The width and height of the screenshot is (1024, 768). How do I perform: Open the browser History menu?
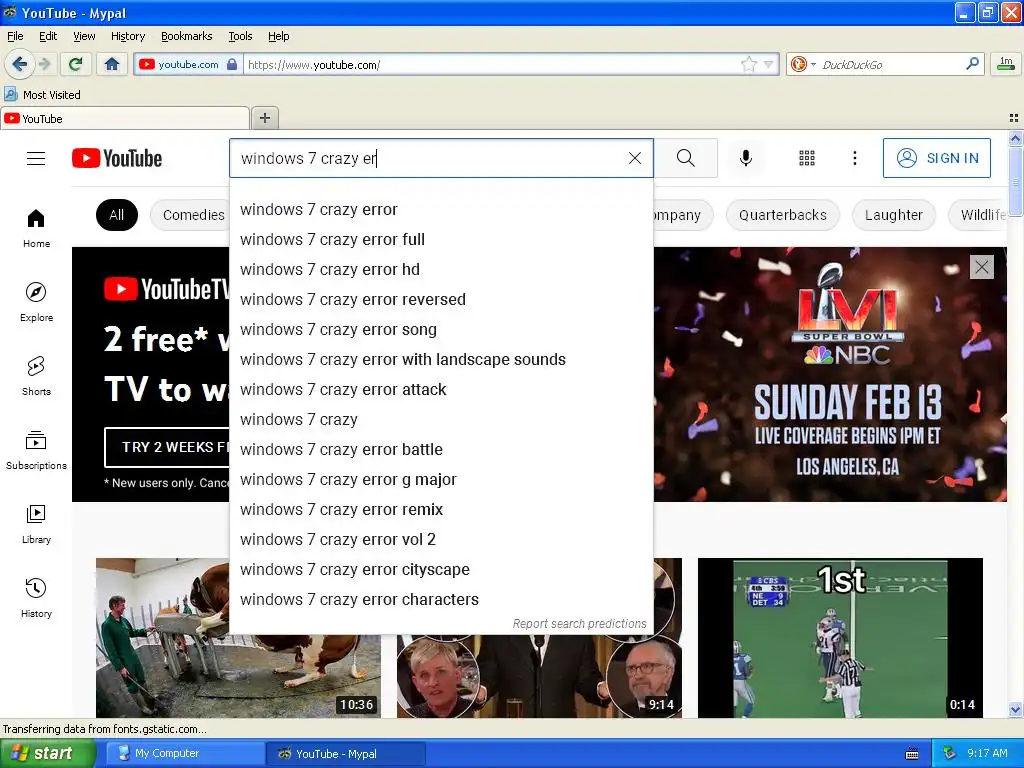pos(128,36)
